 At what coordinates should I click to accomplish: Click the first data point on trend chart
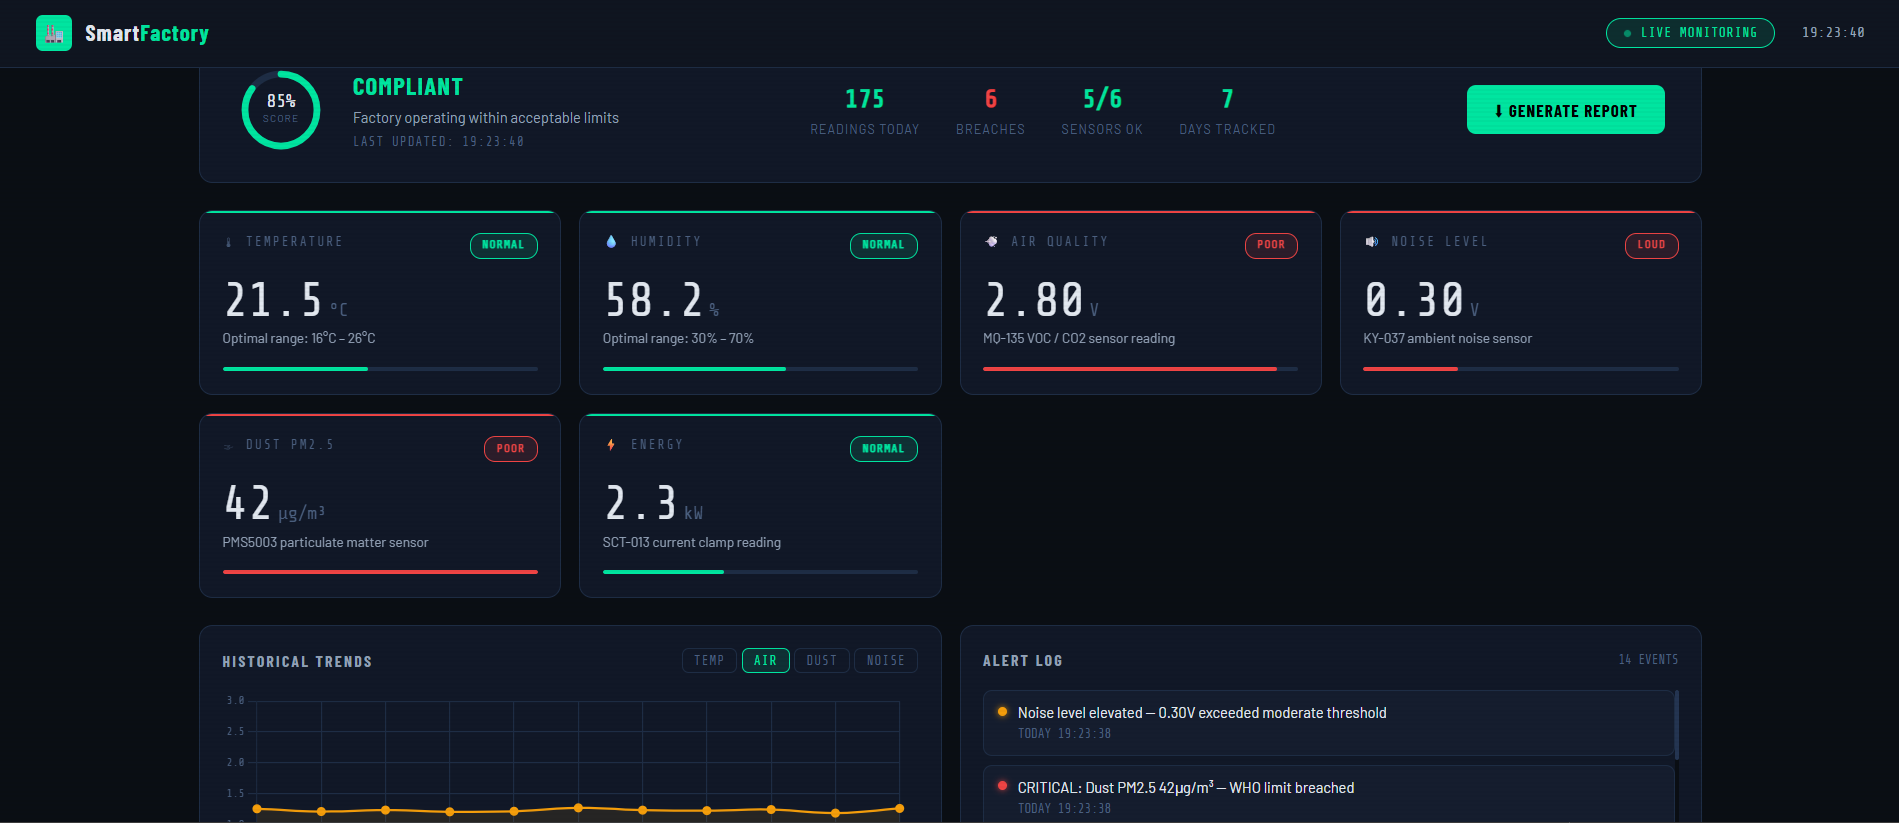tap(257, 808)
